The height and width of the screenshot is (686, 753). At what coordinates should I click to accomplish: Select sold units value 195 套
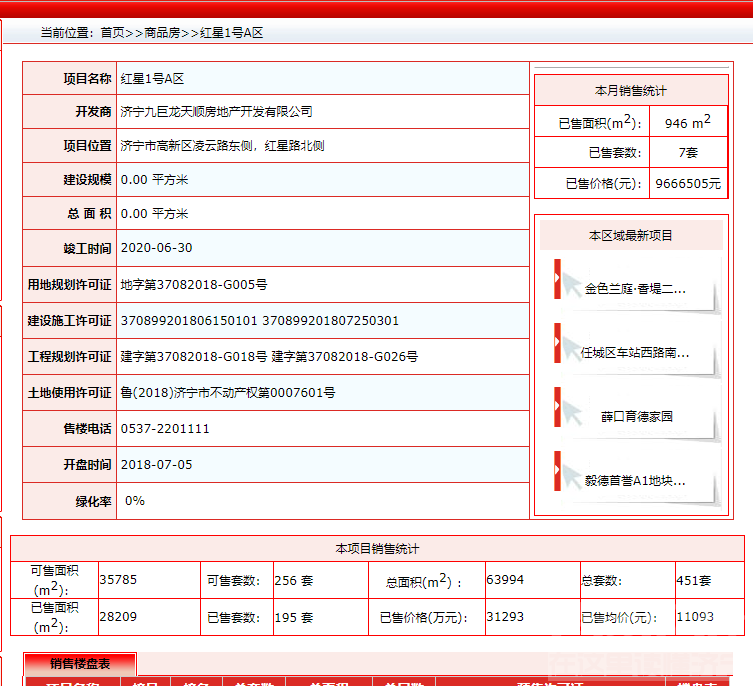click(294, 618)
